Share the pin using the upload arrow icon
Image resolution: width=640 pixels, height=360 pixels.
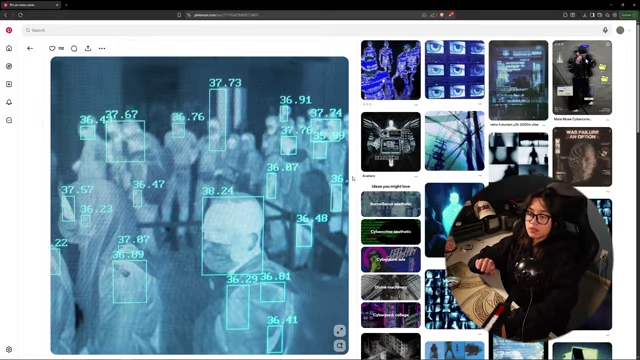88,48
